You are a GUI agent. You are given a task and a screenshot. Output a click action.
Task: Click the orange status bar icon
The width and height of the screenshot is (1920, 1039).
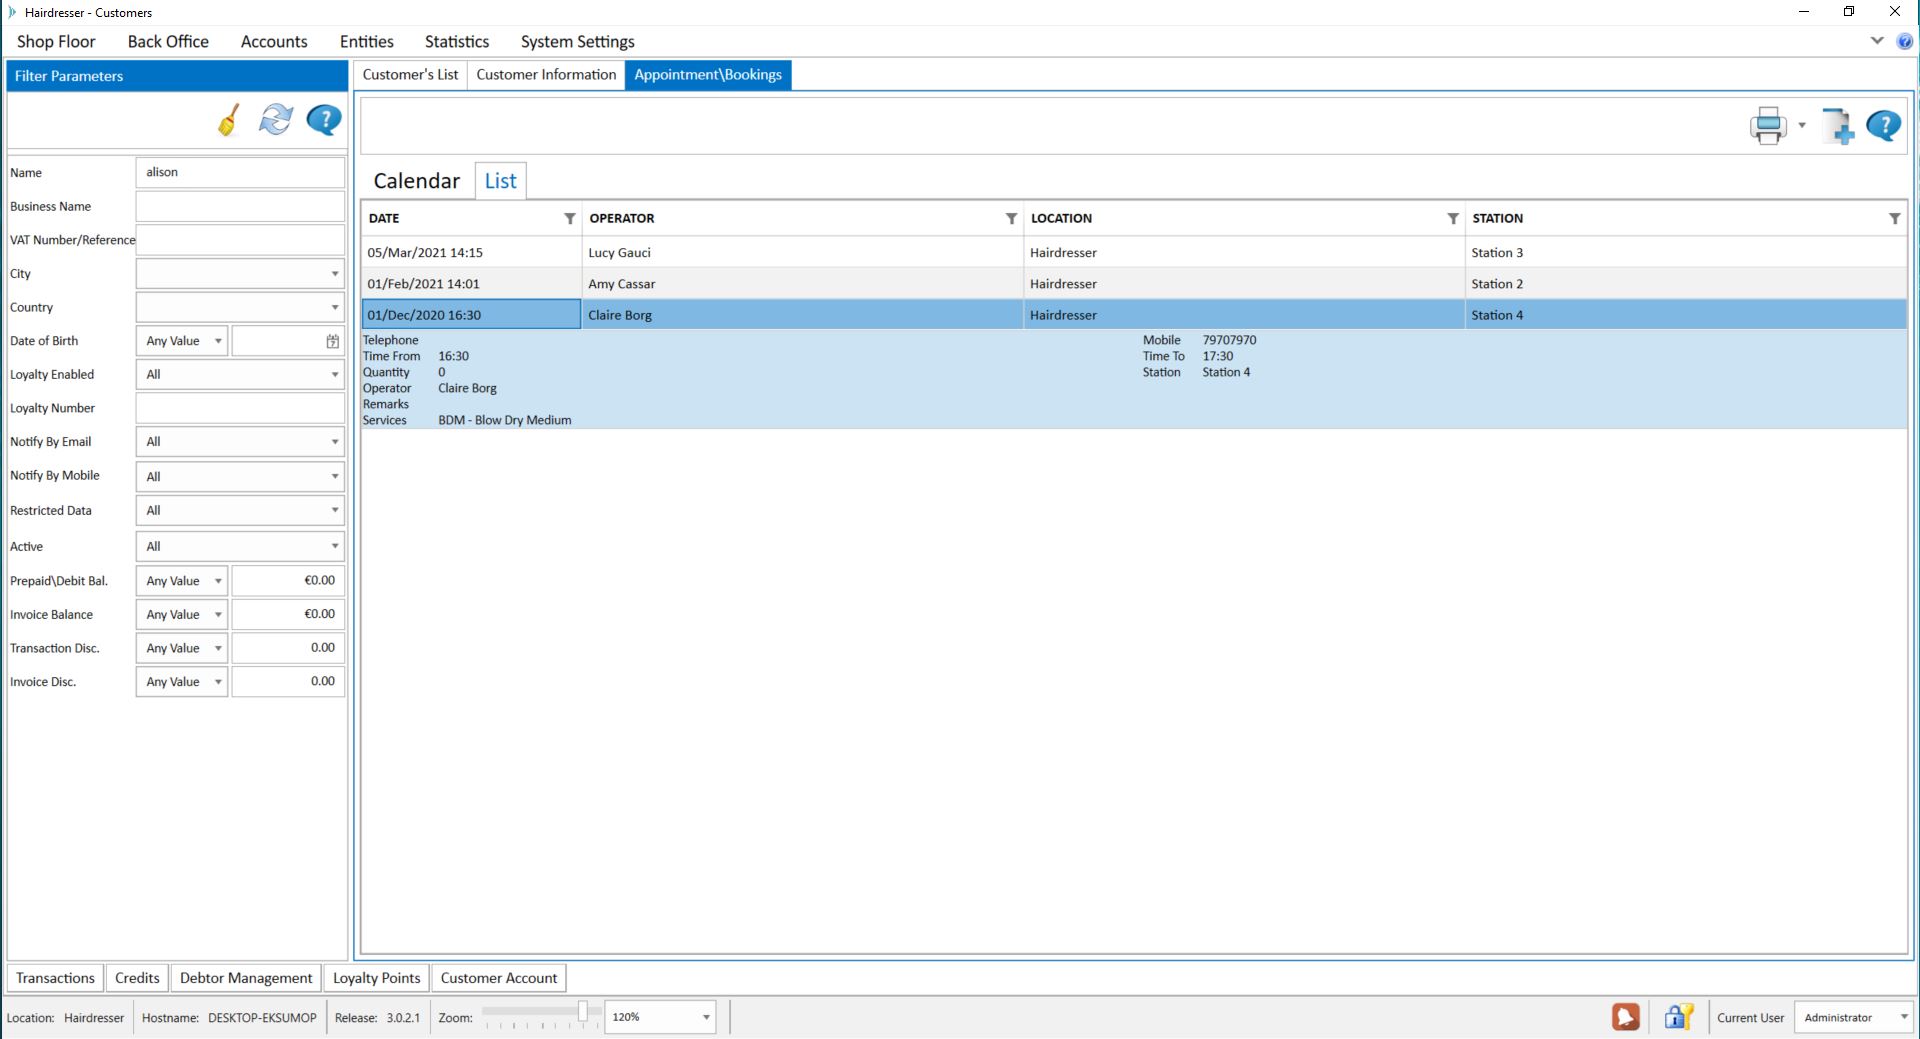(1626, 1017)
